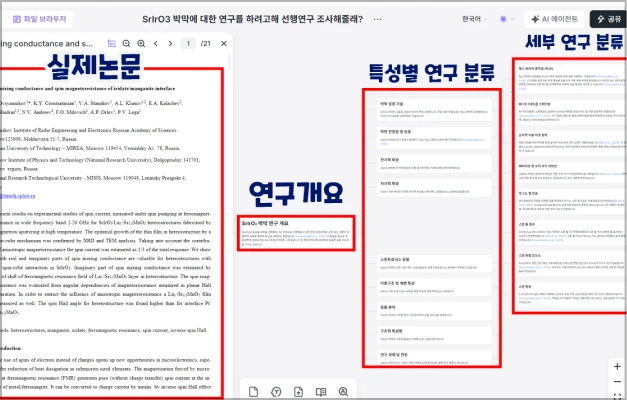Zoom out the mind map canvas with minus
Viewport: 627px width, 400px height.
[x=617, y=382]
